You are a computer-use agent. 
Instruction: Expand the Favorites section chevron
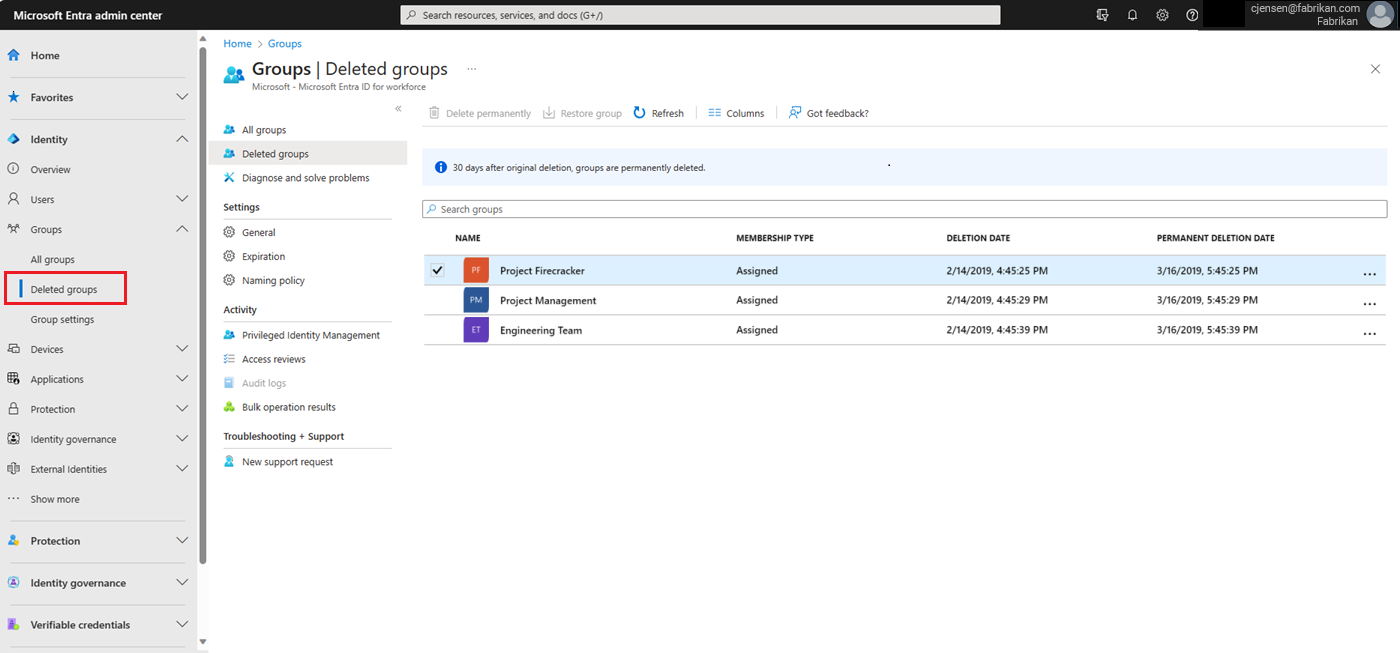pyautogui.click(x=182, y=98)
